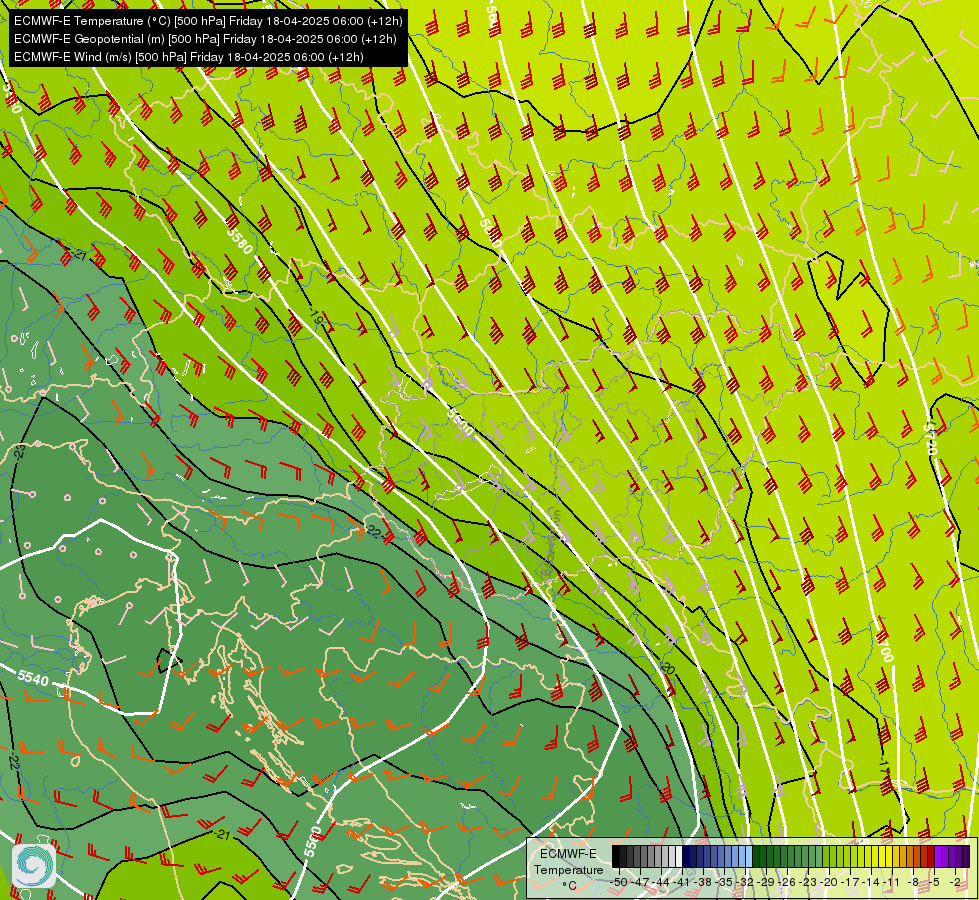The height and width of the screenshot is (900, 979).
Task: Click the -17 isotherm label on the map
Action: coord(883,766)
